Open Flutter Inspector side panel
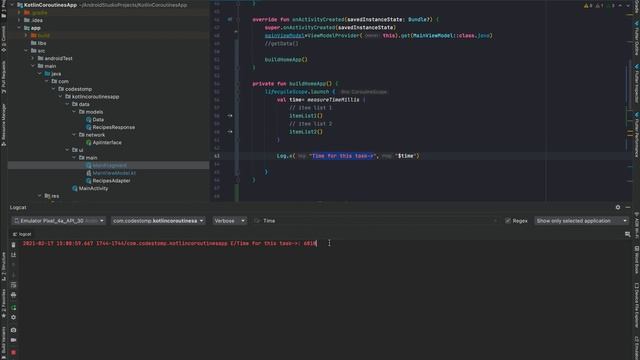This screenshot has height=360, width=640. click(x=636, y=84)
